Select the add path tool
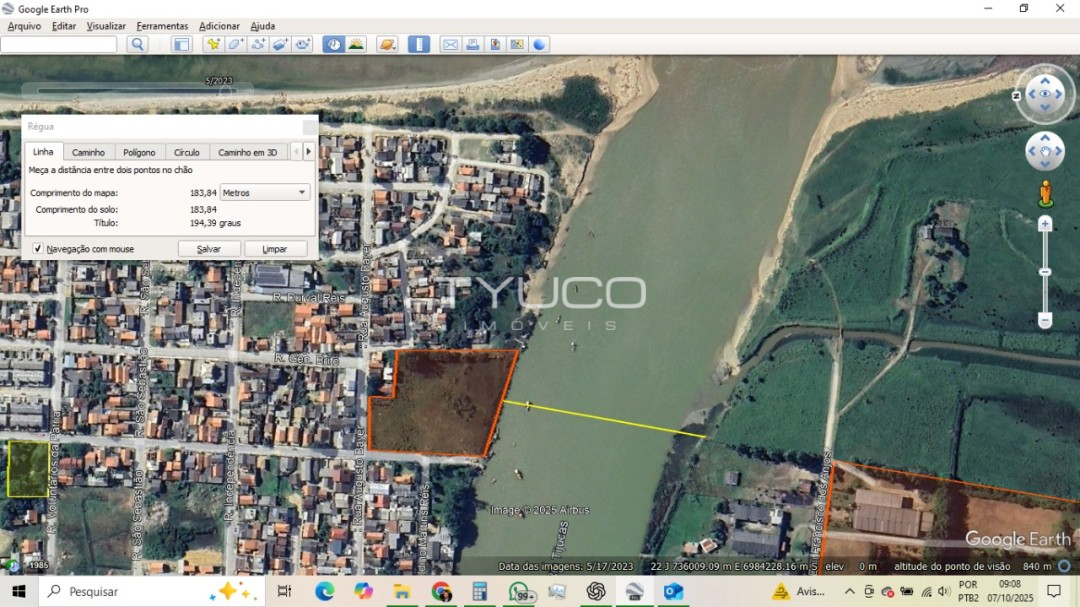1080x607 pixels. [x=258, y=44]
